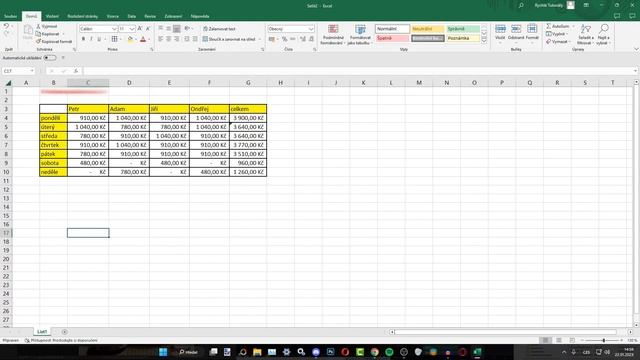Click the insert function fx icon

pos(76,71)
